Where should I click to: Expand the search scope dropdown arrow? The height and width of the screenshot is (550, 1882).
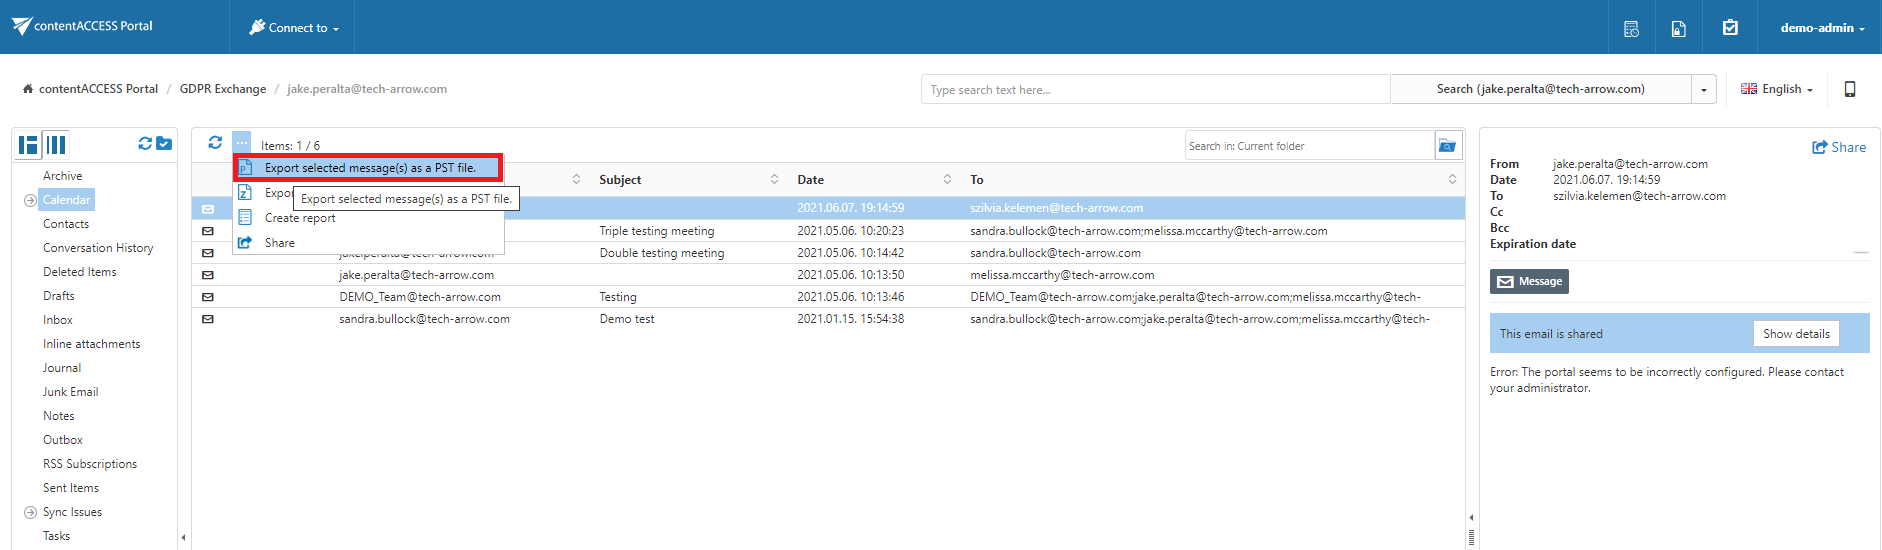(x=1703, y=90)
